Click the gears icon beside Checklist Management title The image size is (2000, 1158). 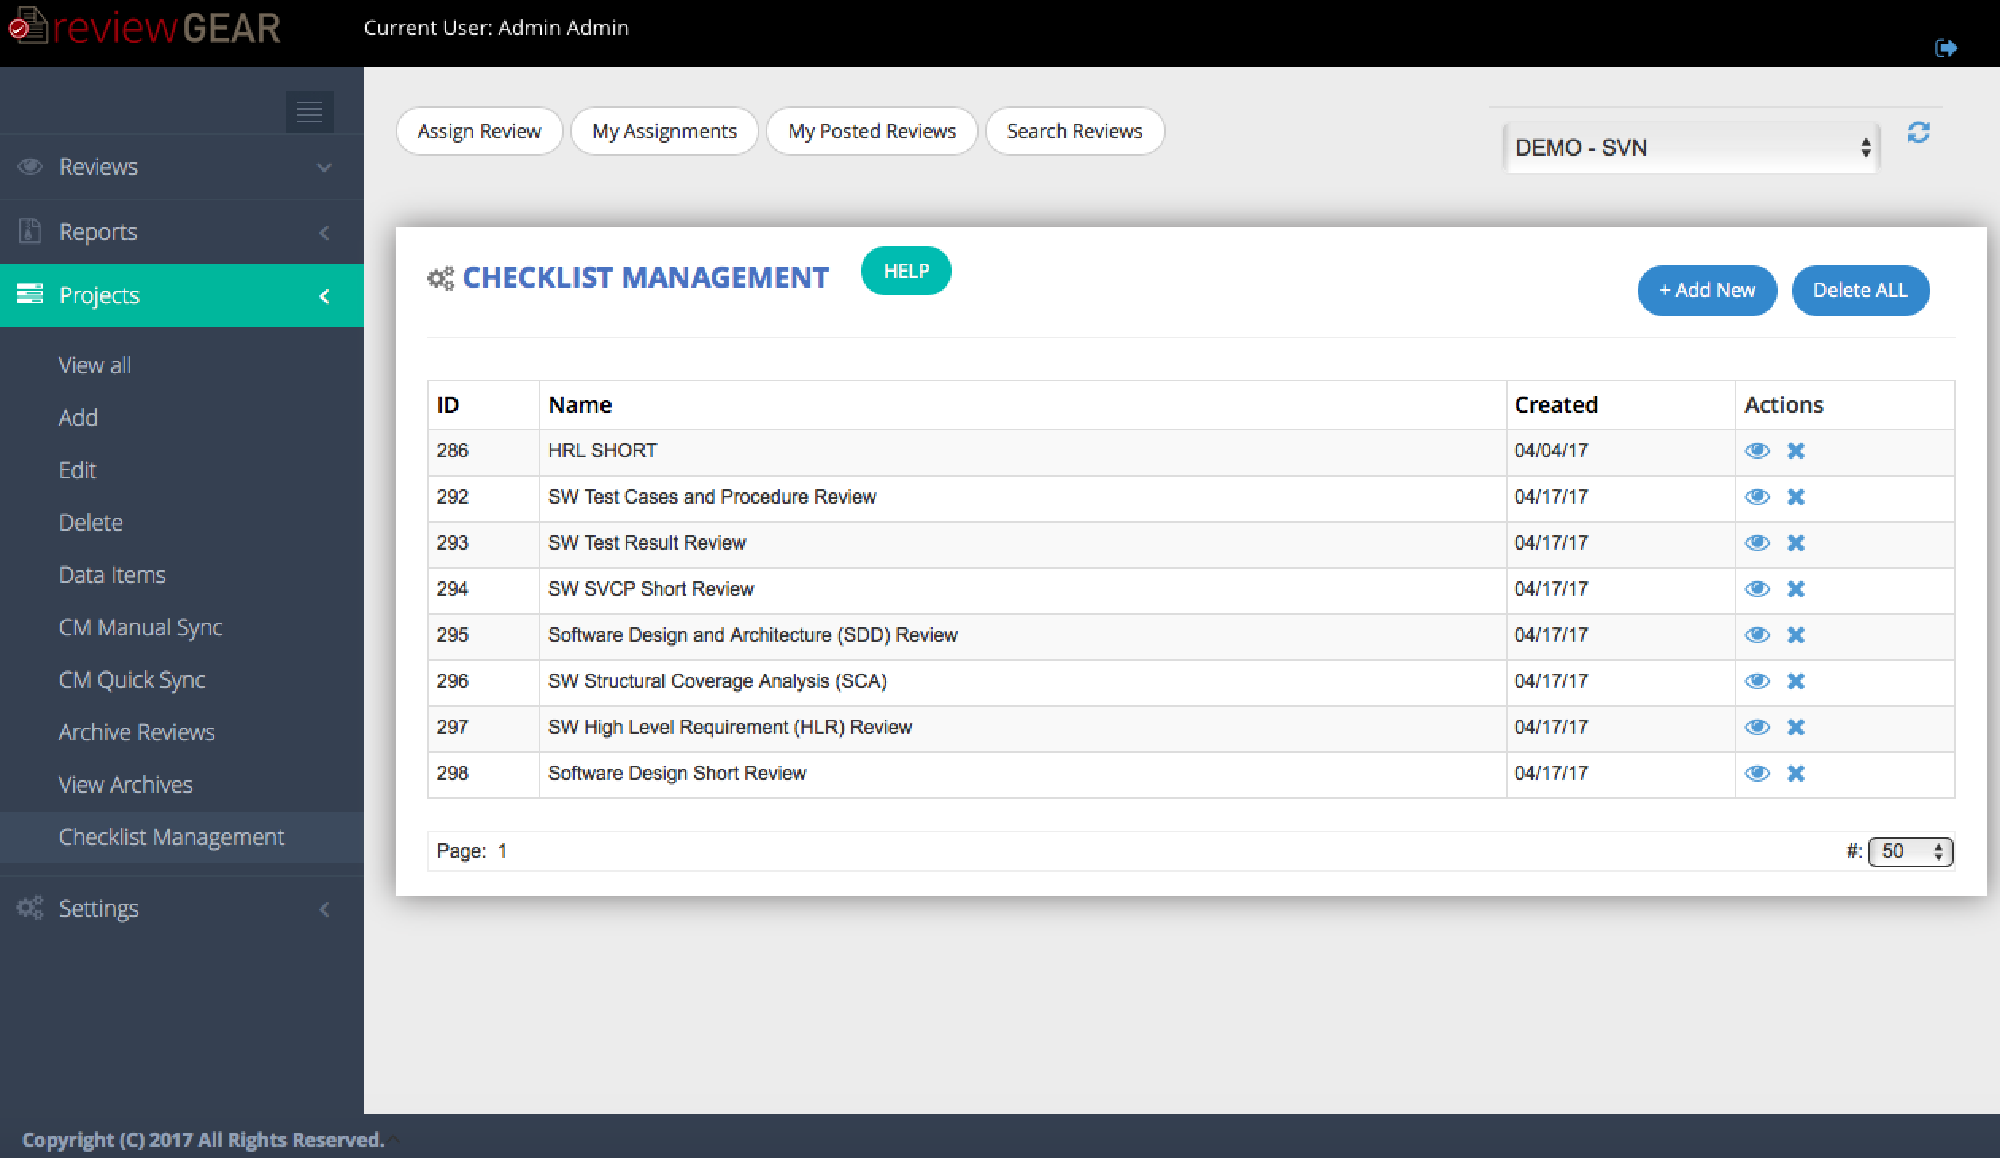coord(440,278)
